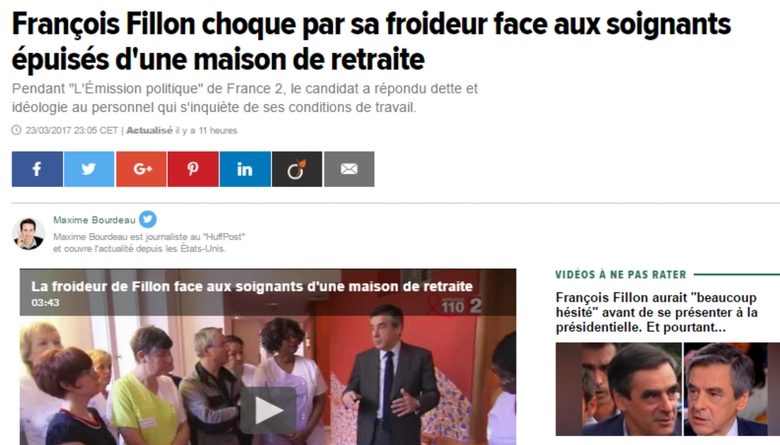Click the video title overlay text
Screen dimensions: 780x445
click(252, 286)
